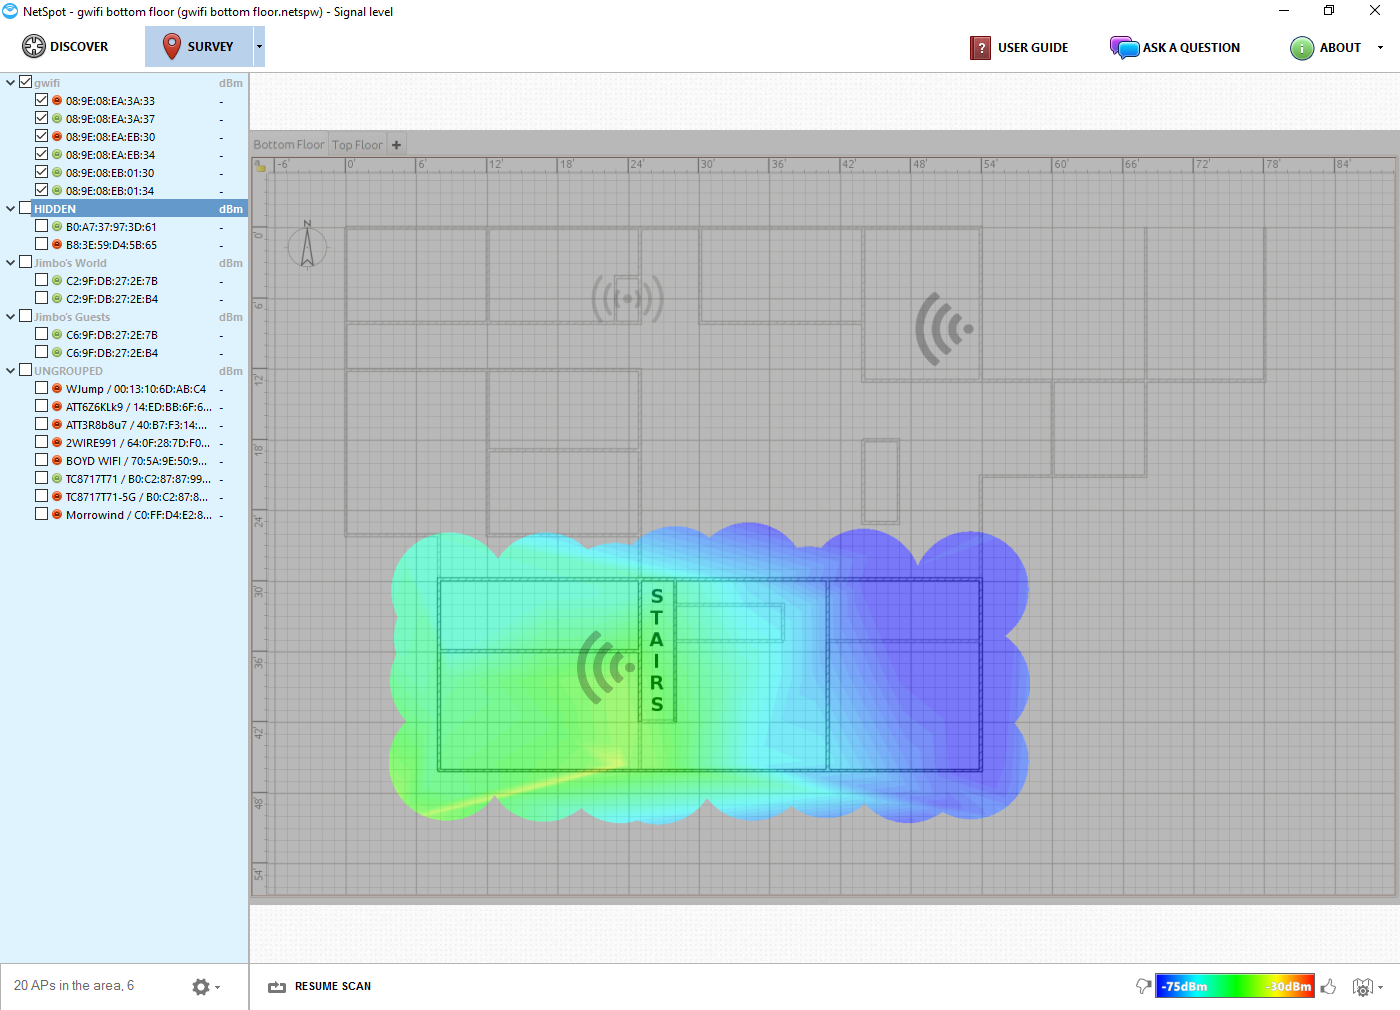Click the Resume Scan icon
Viewport: 1400px width, 1010px height.
(x=277, y=986)
